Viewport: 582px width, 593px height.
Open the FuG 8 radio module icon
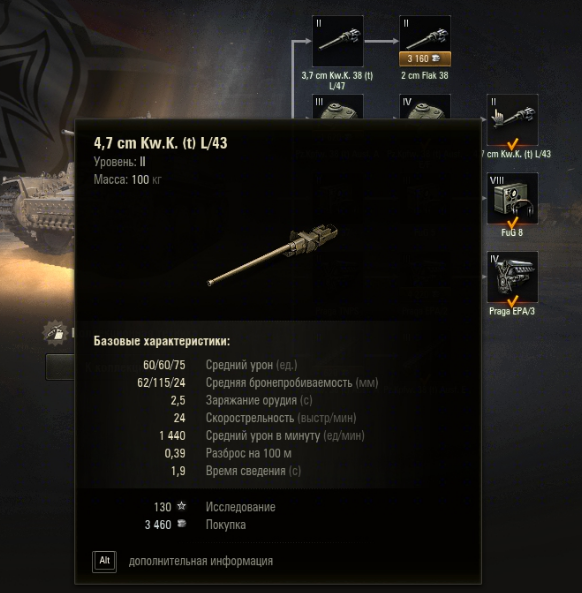click(x=512, y=198)
